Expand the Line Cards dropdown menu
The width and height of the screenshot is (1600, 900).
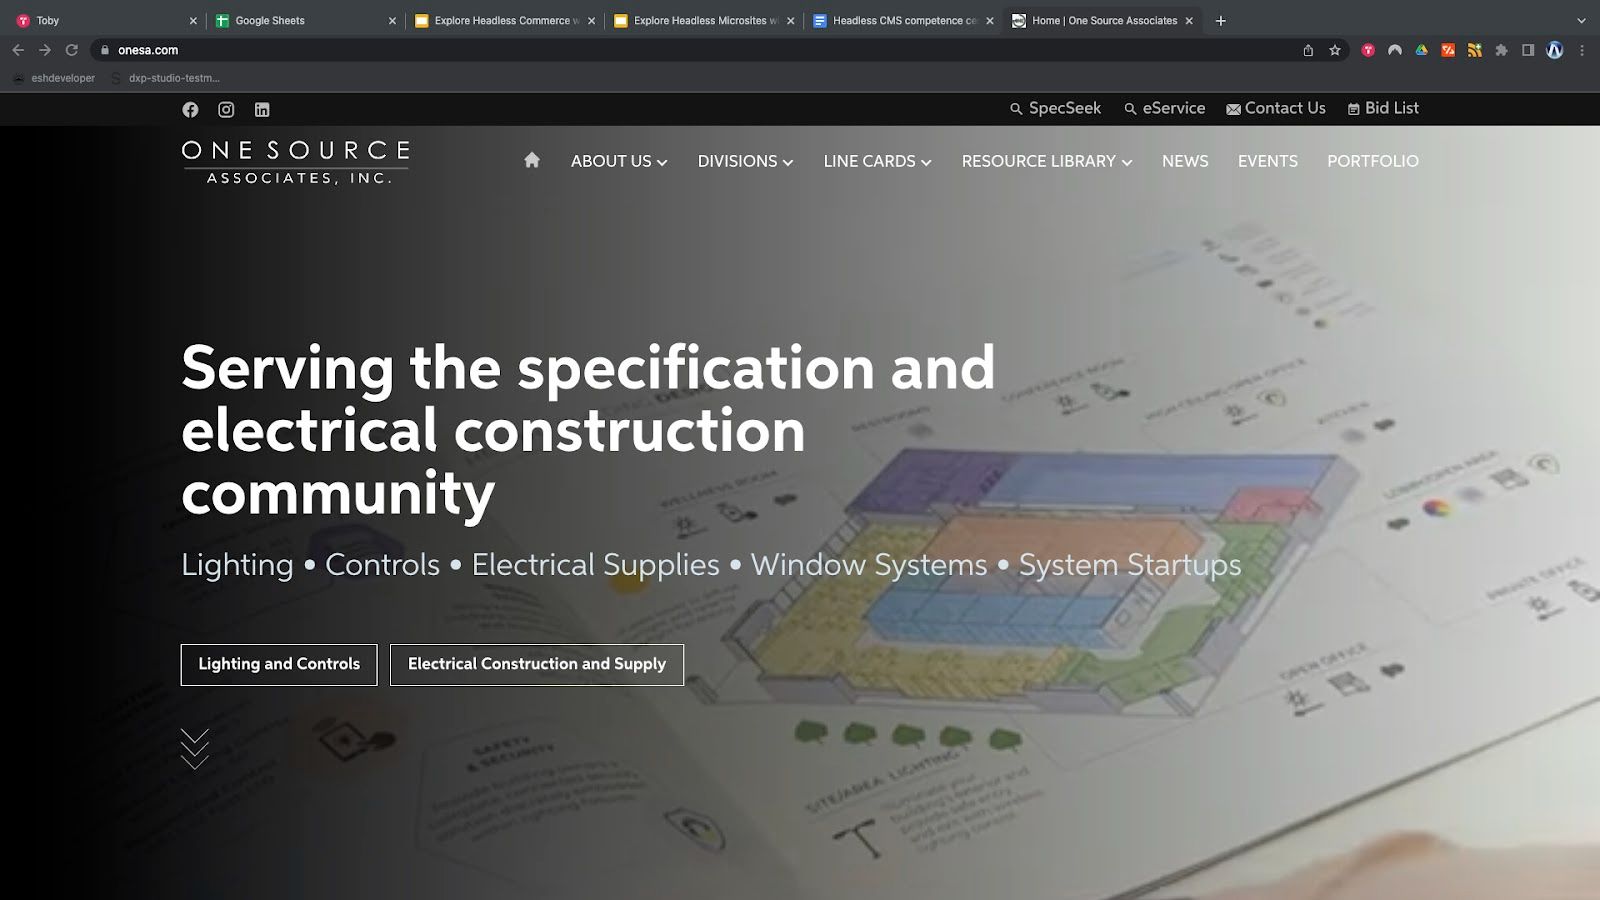tap(877, 161)
